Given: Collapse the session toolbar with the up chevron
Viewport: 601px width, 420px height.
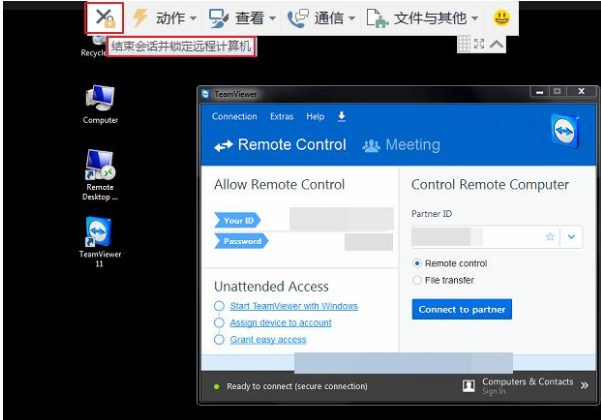Looking at the screenshot, I should tap(496, 44).
